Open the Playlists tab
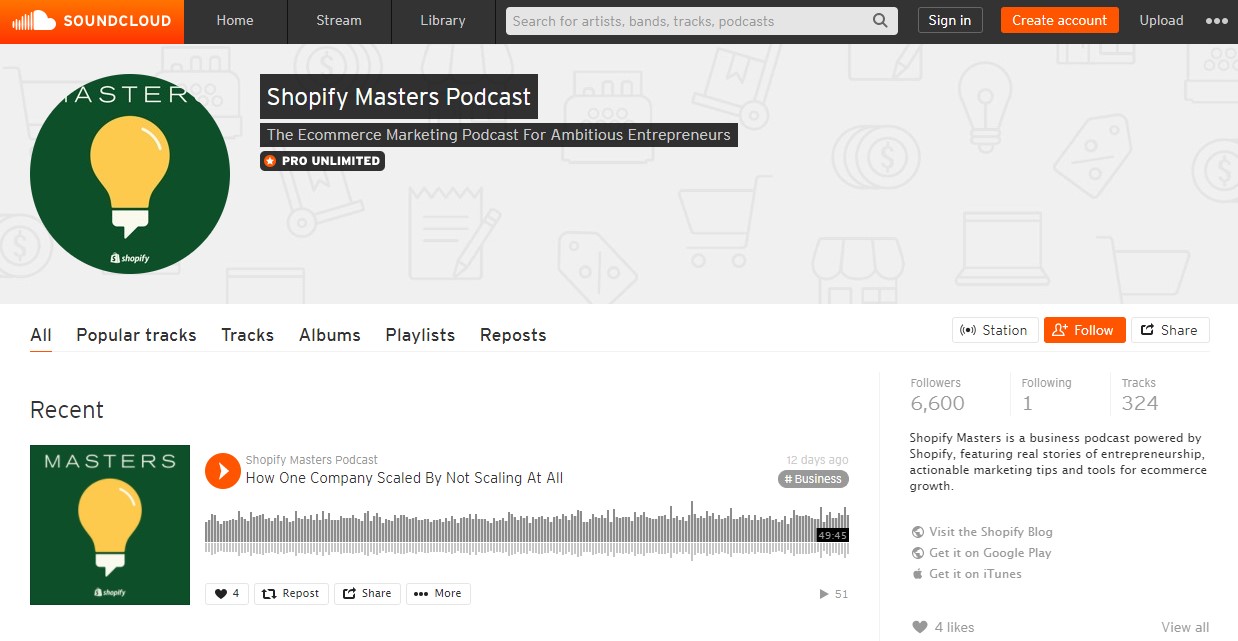Viewport: 1238px width, 641px height. point(420,335)
